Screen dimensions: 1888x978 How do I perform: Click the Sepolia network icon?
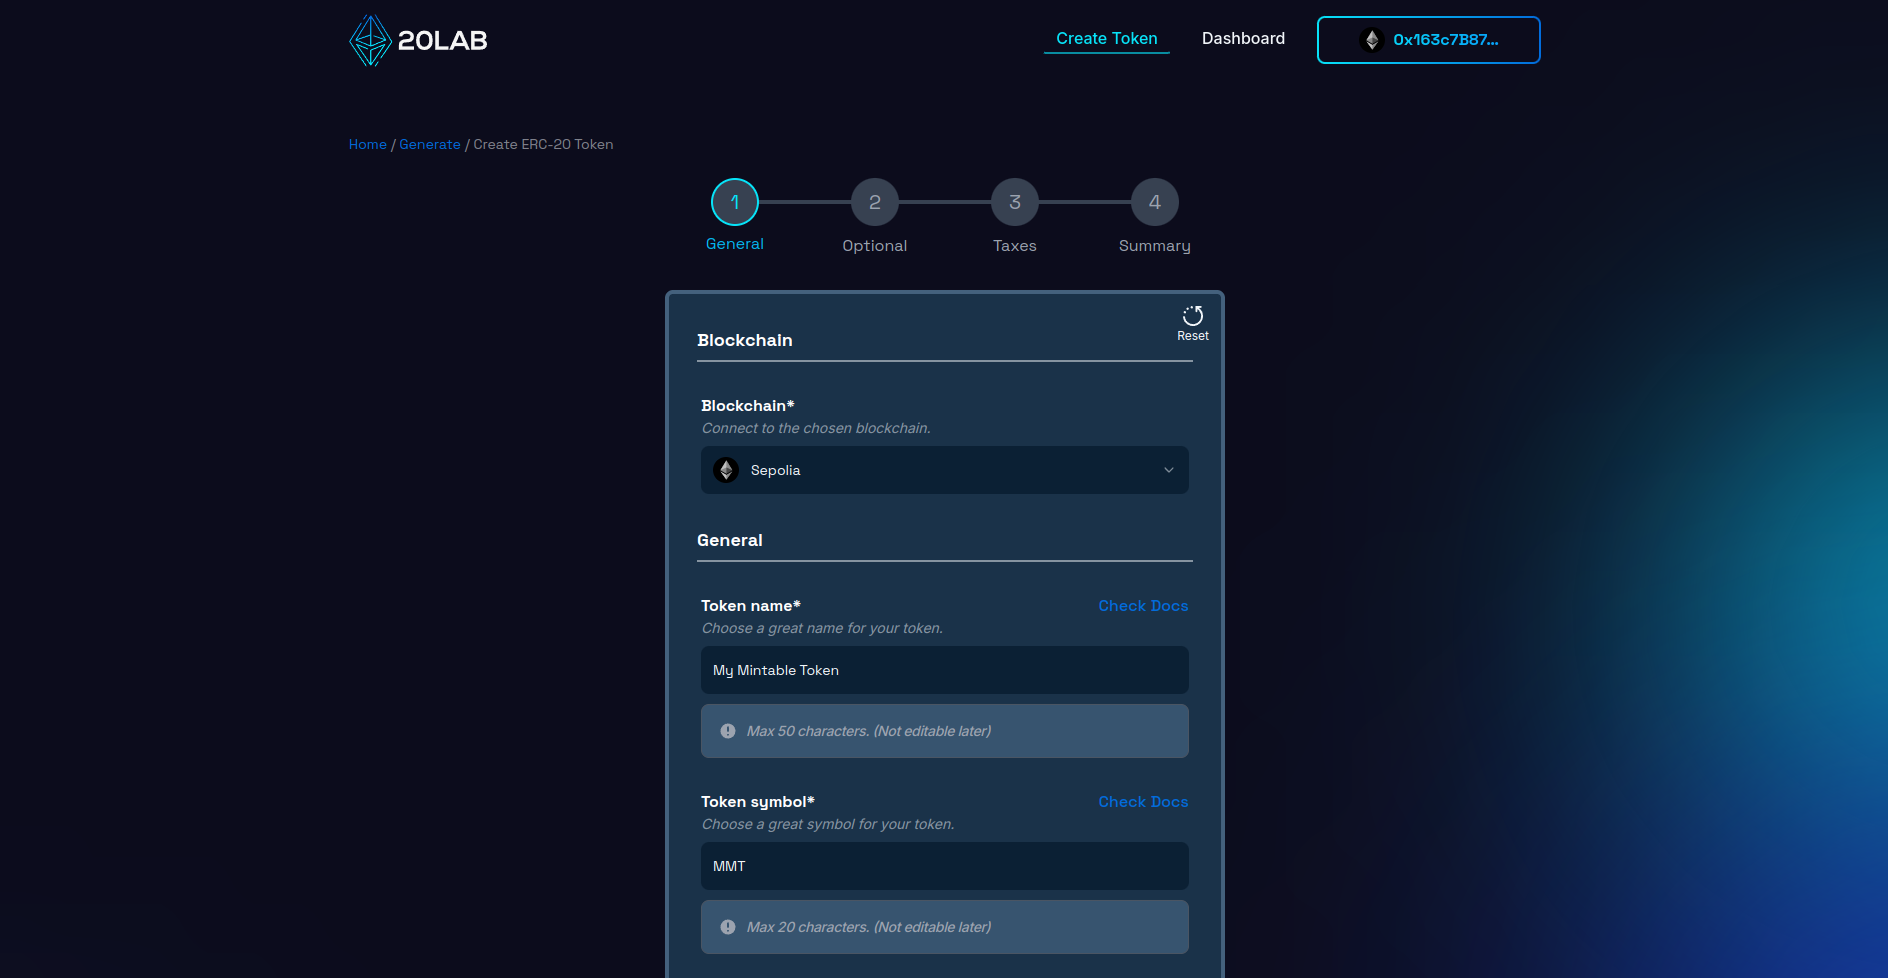(726, 470)
